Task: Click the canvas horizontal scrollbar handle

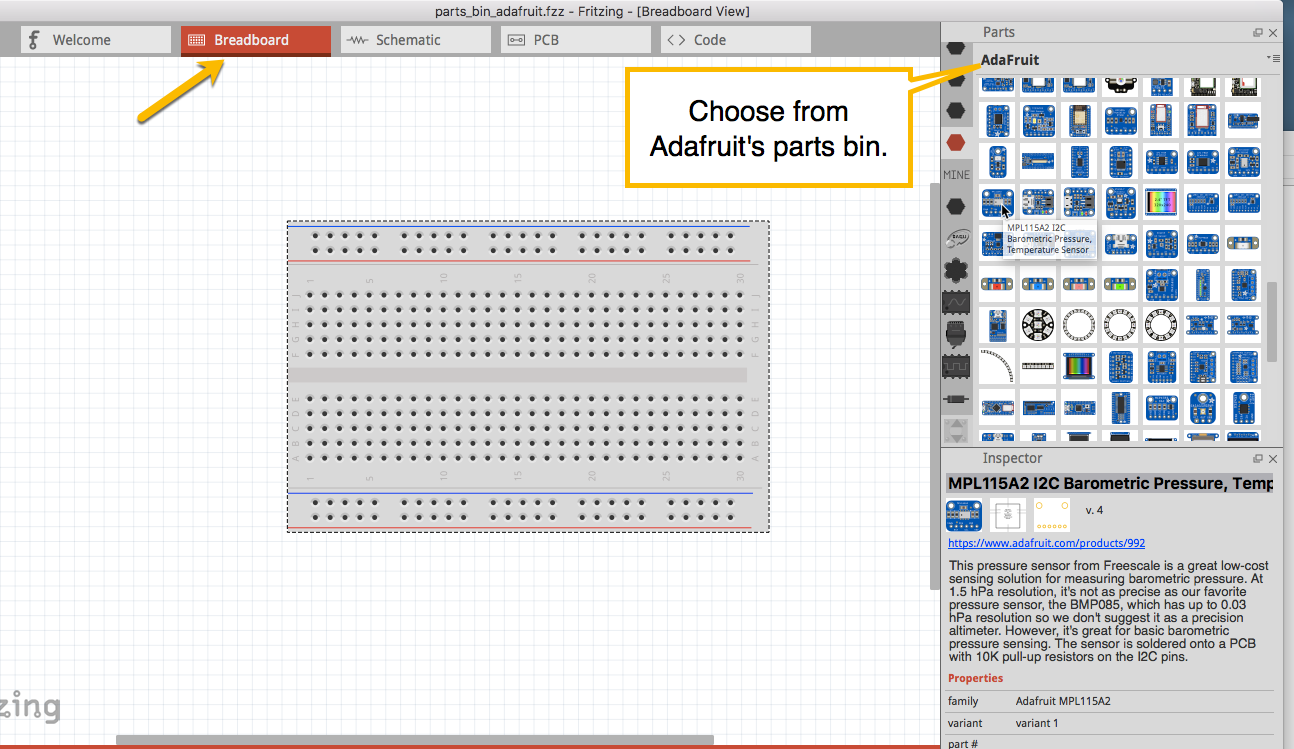Action: (x=415, y=741)
